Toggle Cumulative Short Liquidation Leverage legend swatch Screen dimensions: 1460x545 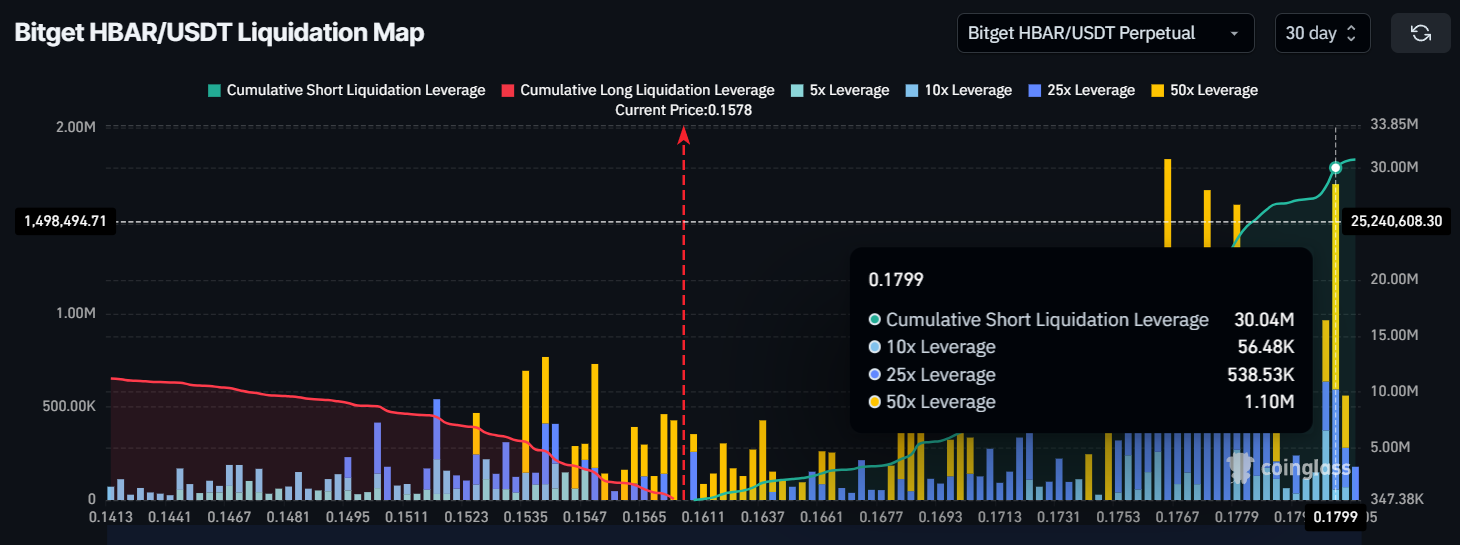click(x=214, y=90)
